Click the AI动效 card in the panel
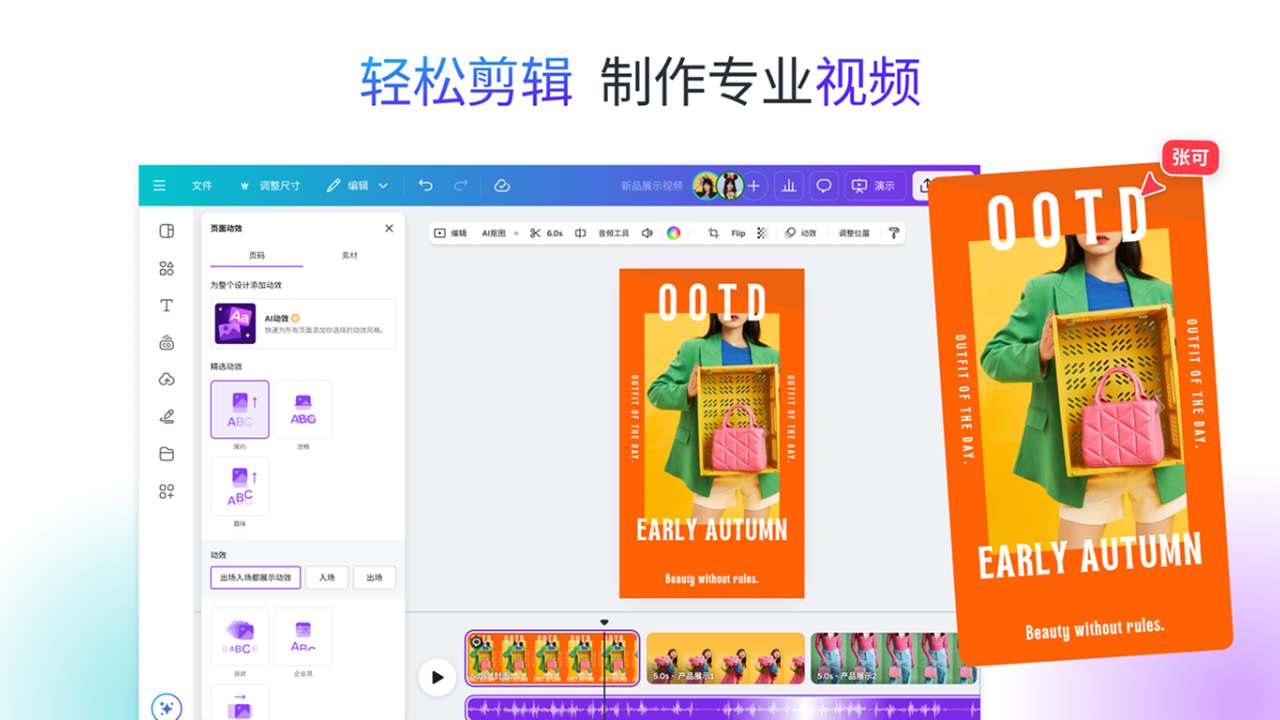This screenshot has width=1280, height=720. click(x=303, y=323)
